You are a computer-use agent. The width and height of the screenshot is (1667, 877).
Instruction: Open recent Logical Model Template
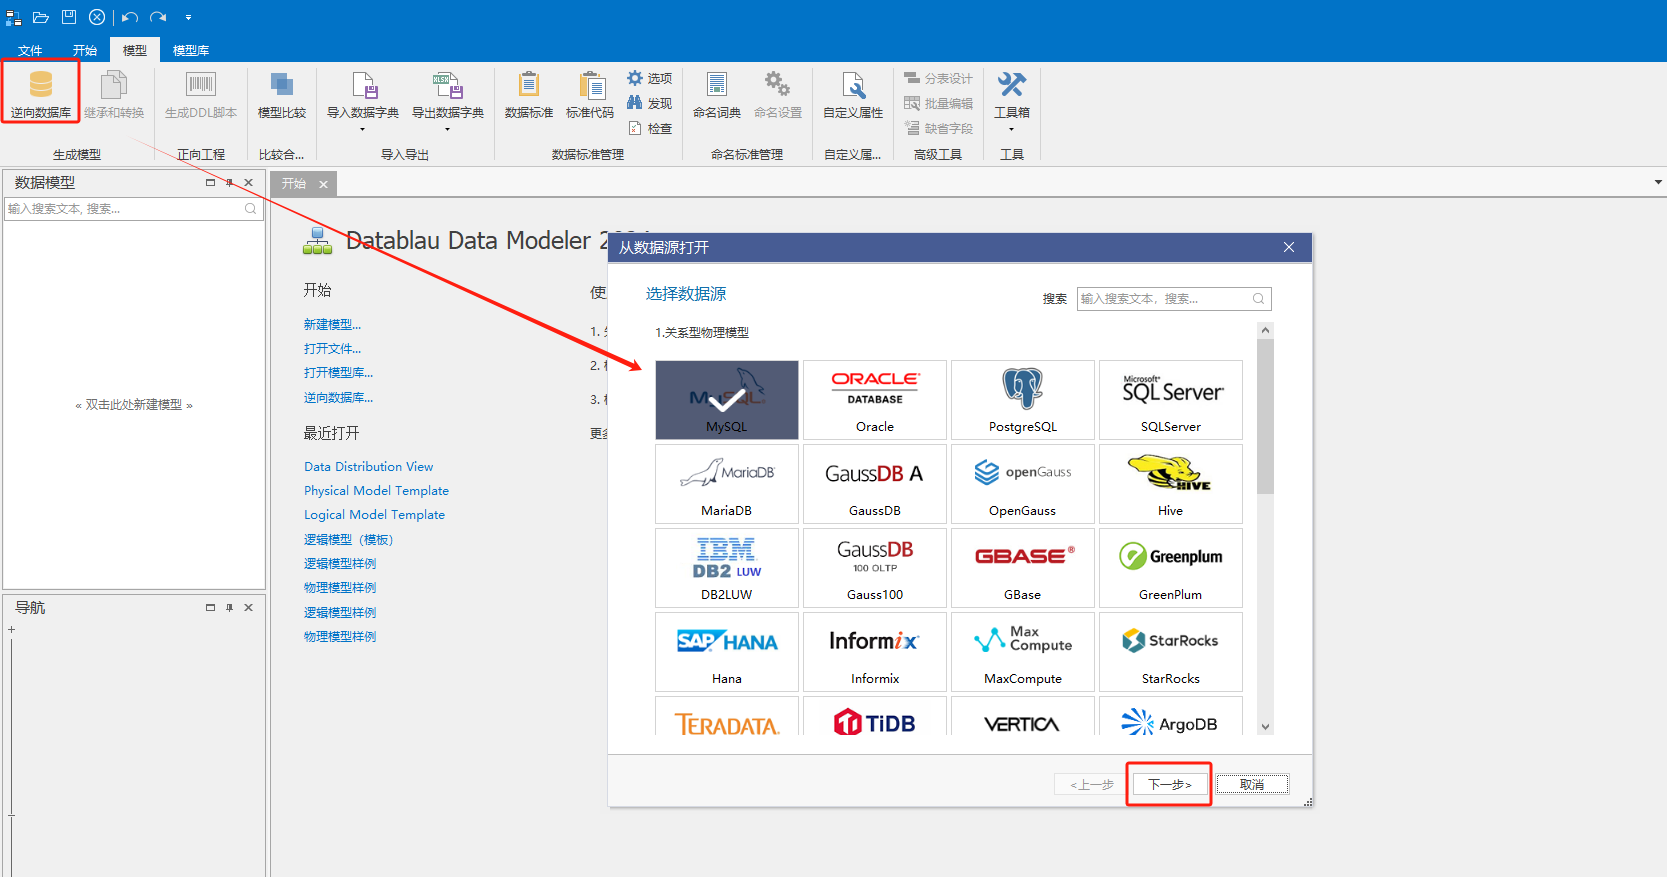pos(374,514)
